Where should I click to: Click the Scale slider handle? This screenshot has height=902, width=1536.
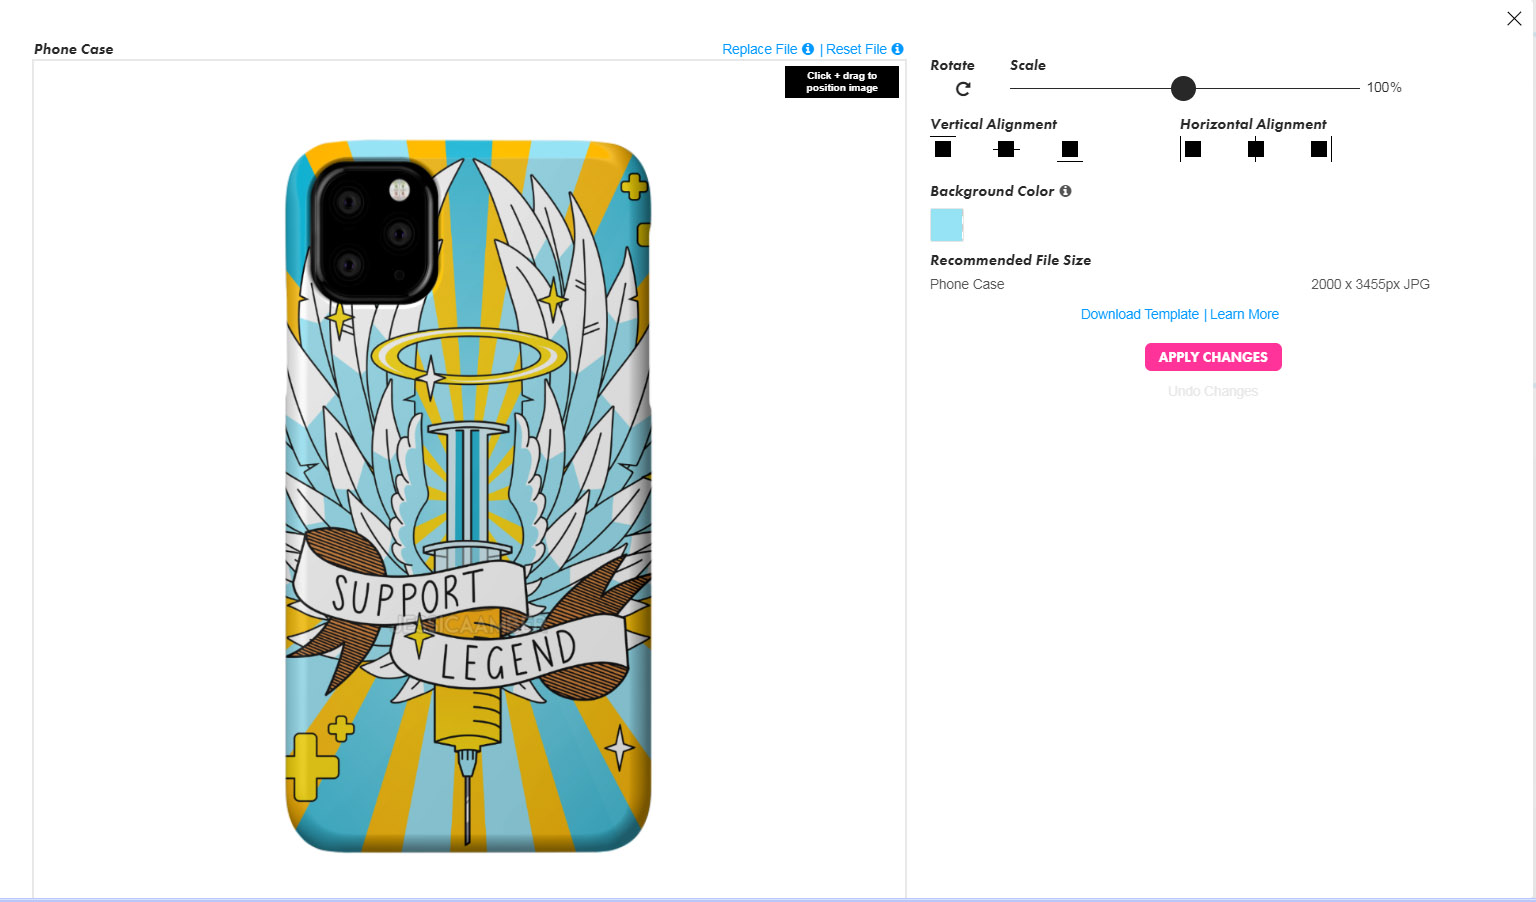click(1183, 89)
